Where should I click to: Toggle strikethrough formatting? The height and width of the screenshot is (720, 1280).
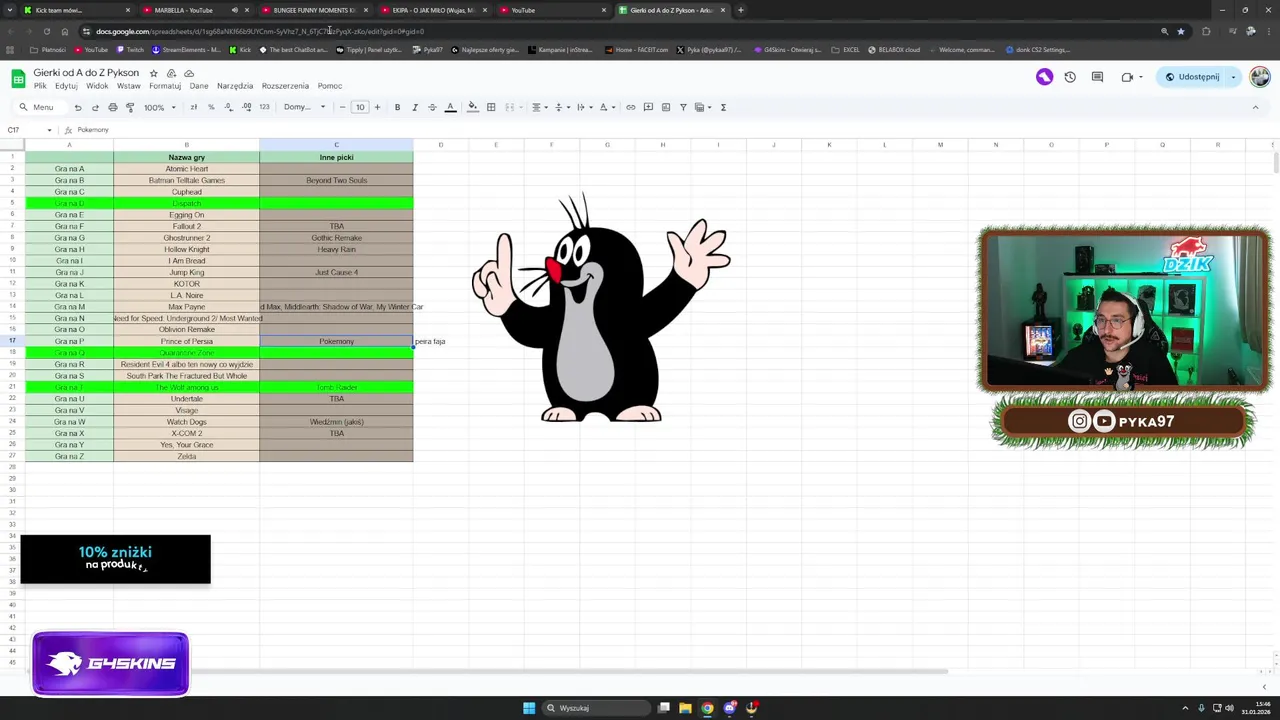[x=432, y=107]
